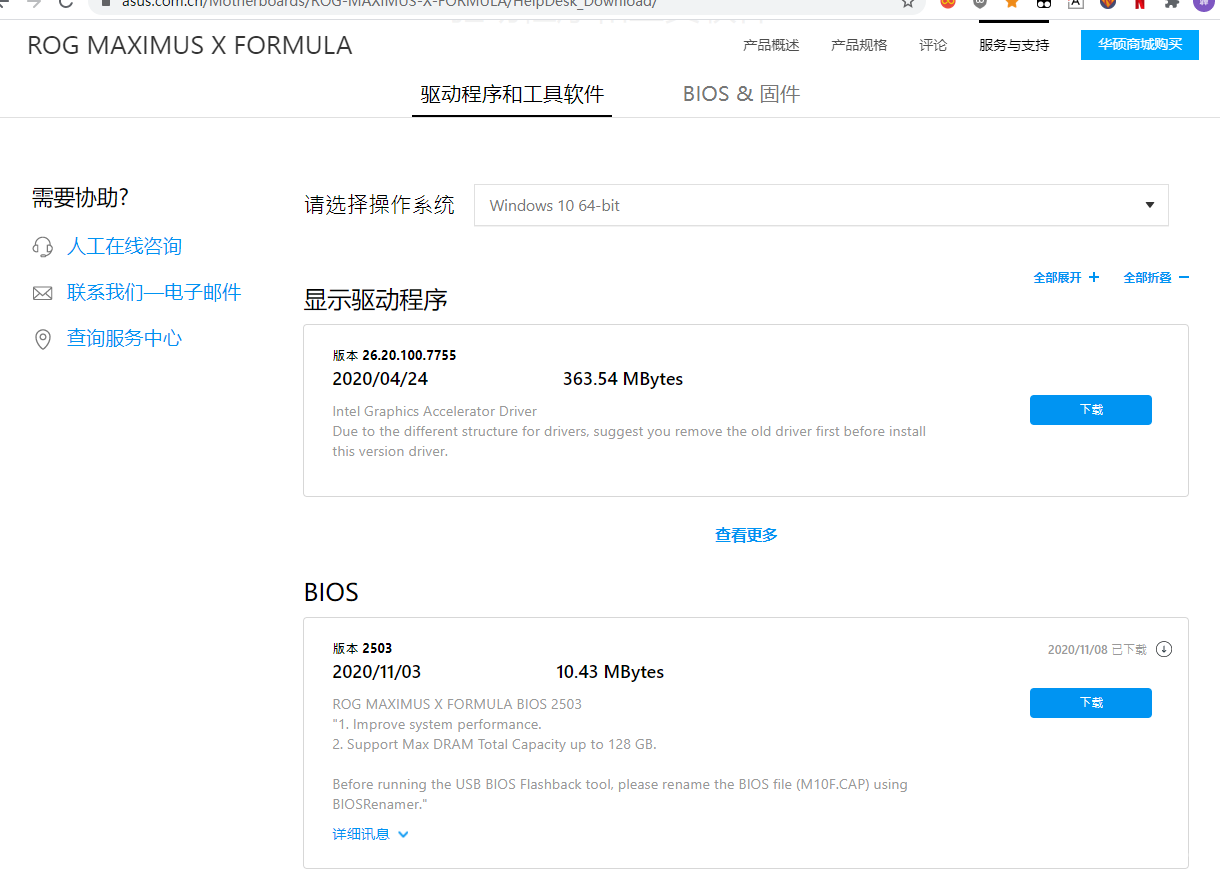This screenshot has width=1220, height=869.
Task: Collapse all sections with 全部折叠
Action: click(x=1156, y=277)
